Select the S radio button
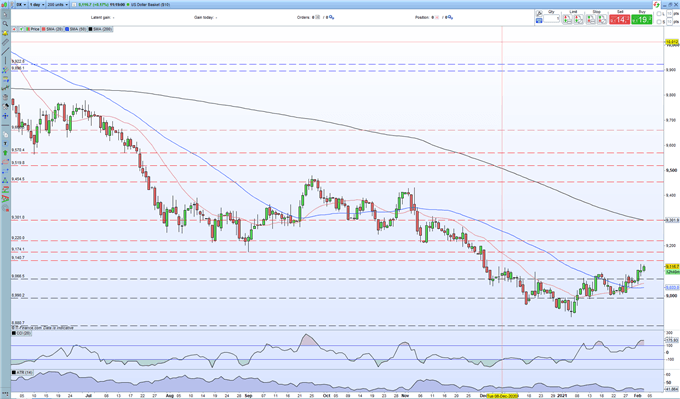The width and height of the screenshot is (680, 399). tap(659, 22)
